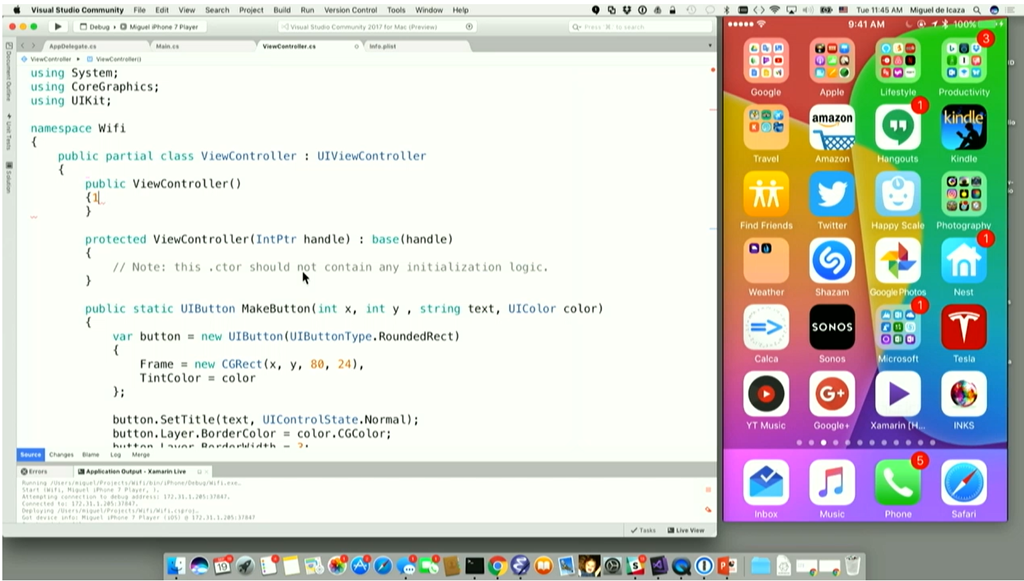Image resolution: width=1024 pixels, height=581 pixels.
Task: Open Trash in the macOS Dock
Action: (x=852, y=565)
